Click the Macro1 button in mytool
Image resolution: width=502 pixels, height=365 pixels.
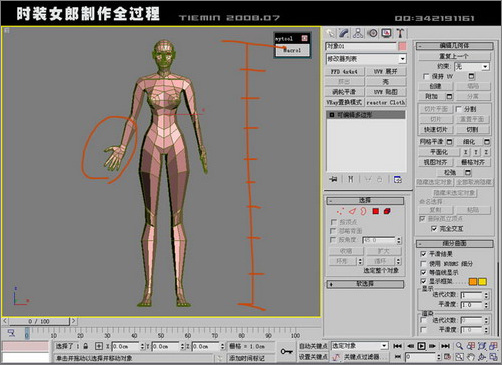pos(292,50)
